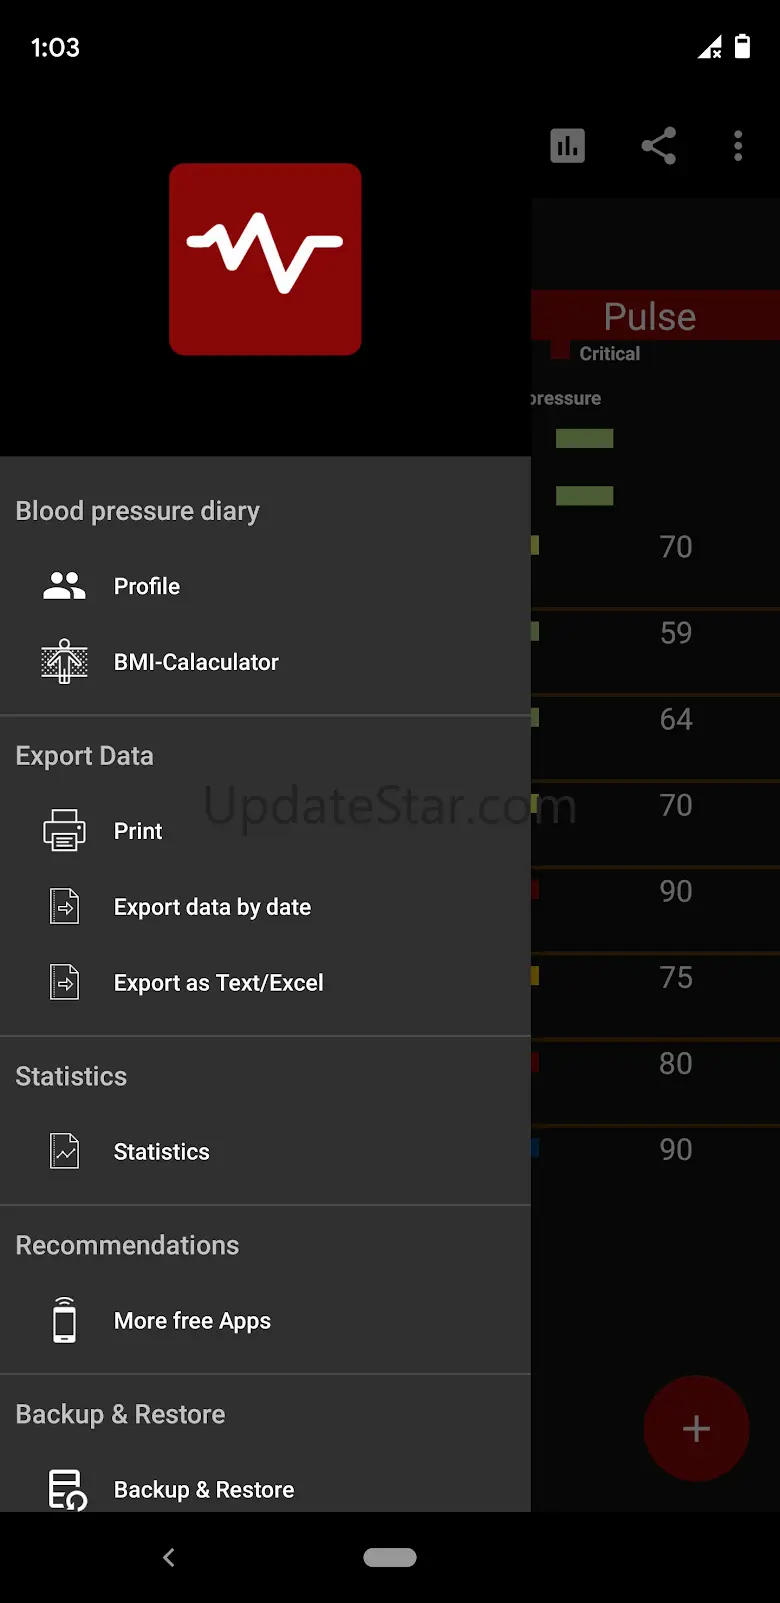Open the BMI-Calaculator body icon
Image resolution: width=780 pixels, height=1603 pixels.
(x=65, y=661)
